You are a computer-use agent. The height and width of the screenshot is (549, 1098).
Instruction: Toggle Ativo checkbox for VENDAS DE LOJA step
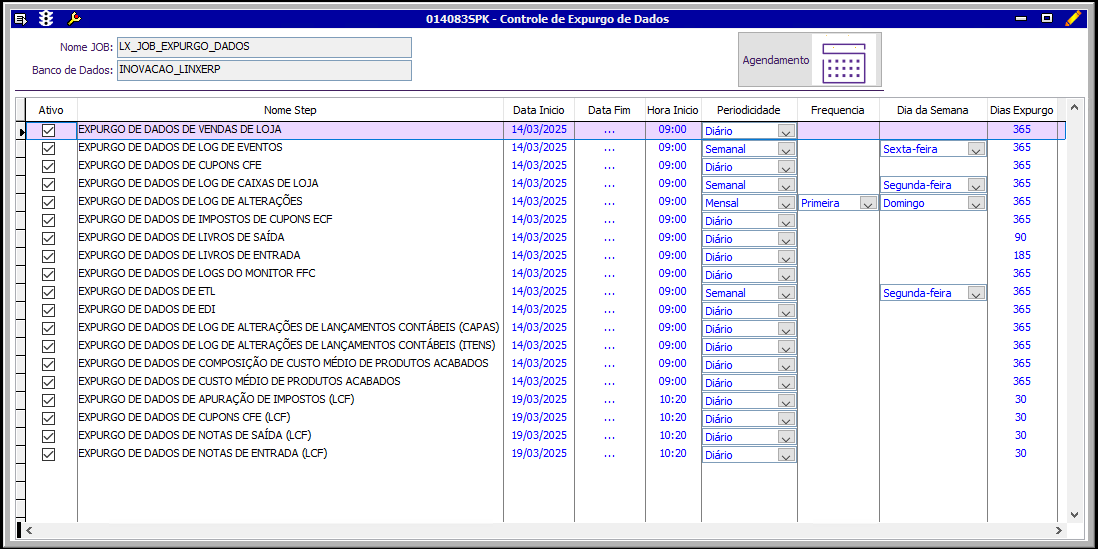[48, 130]
